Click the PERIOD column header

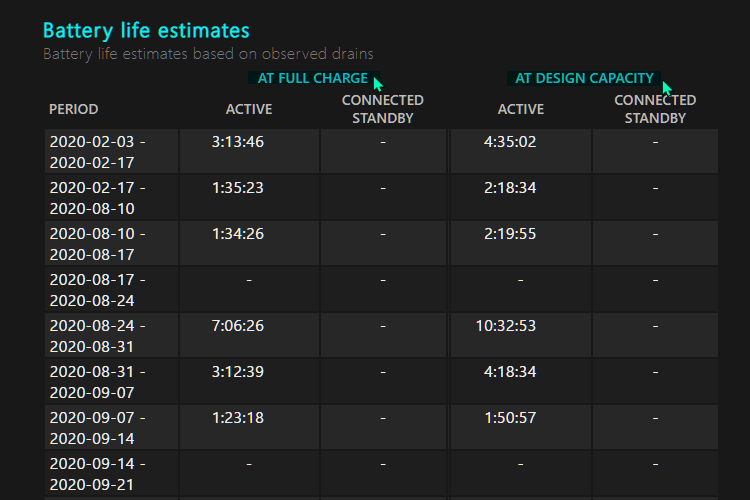tap(74, 109)
